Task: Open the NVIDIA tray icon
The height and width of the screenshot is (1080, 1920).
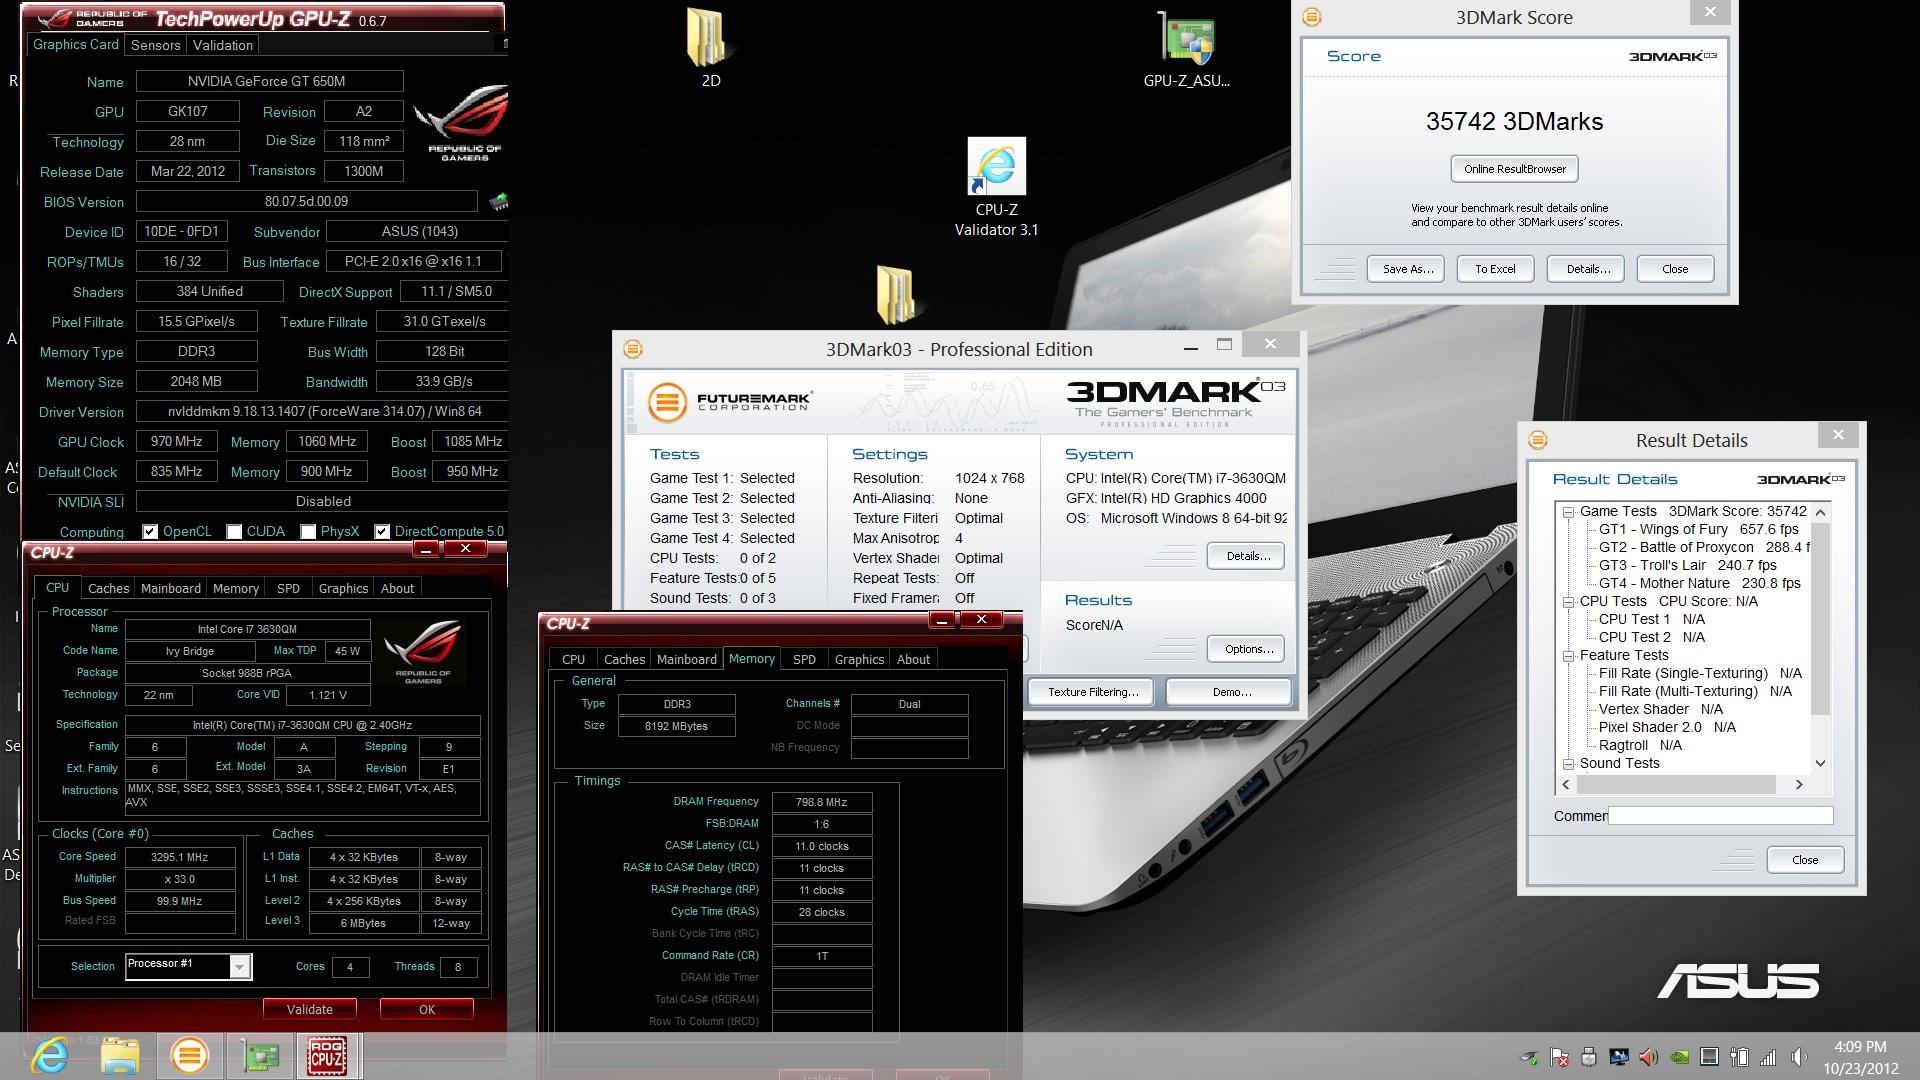Action: tap(1680, 1057)
